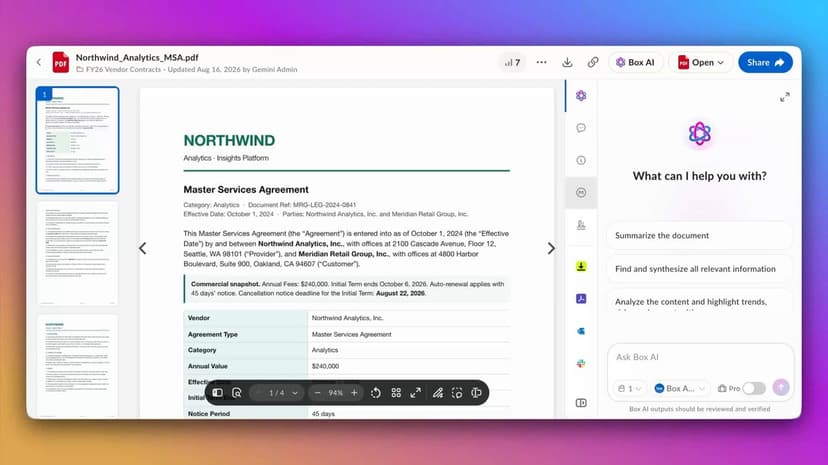Click the Master Services Agreement heading
828x465 pixels.
[246, 189]
